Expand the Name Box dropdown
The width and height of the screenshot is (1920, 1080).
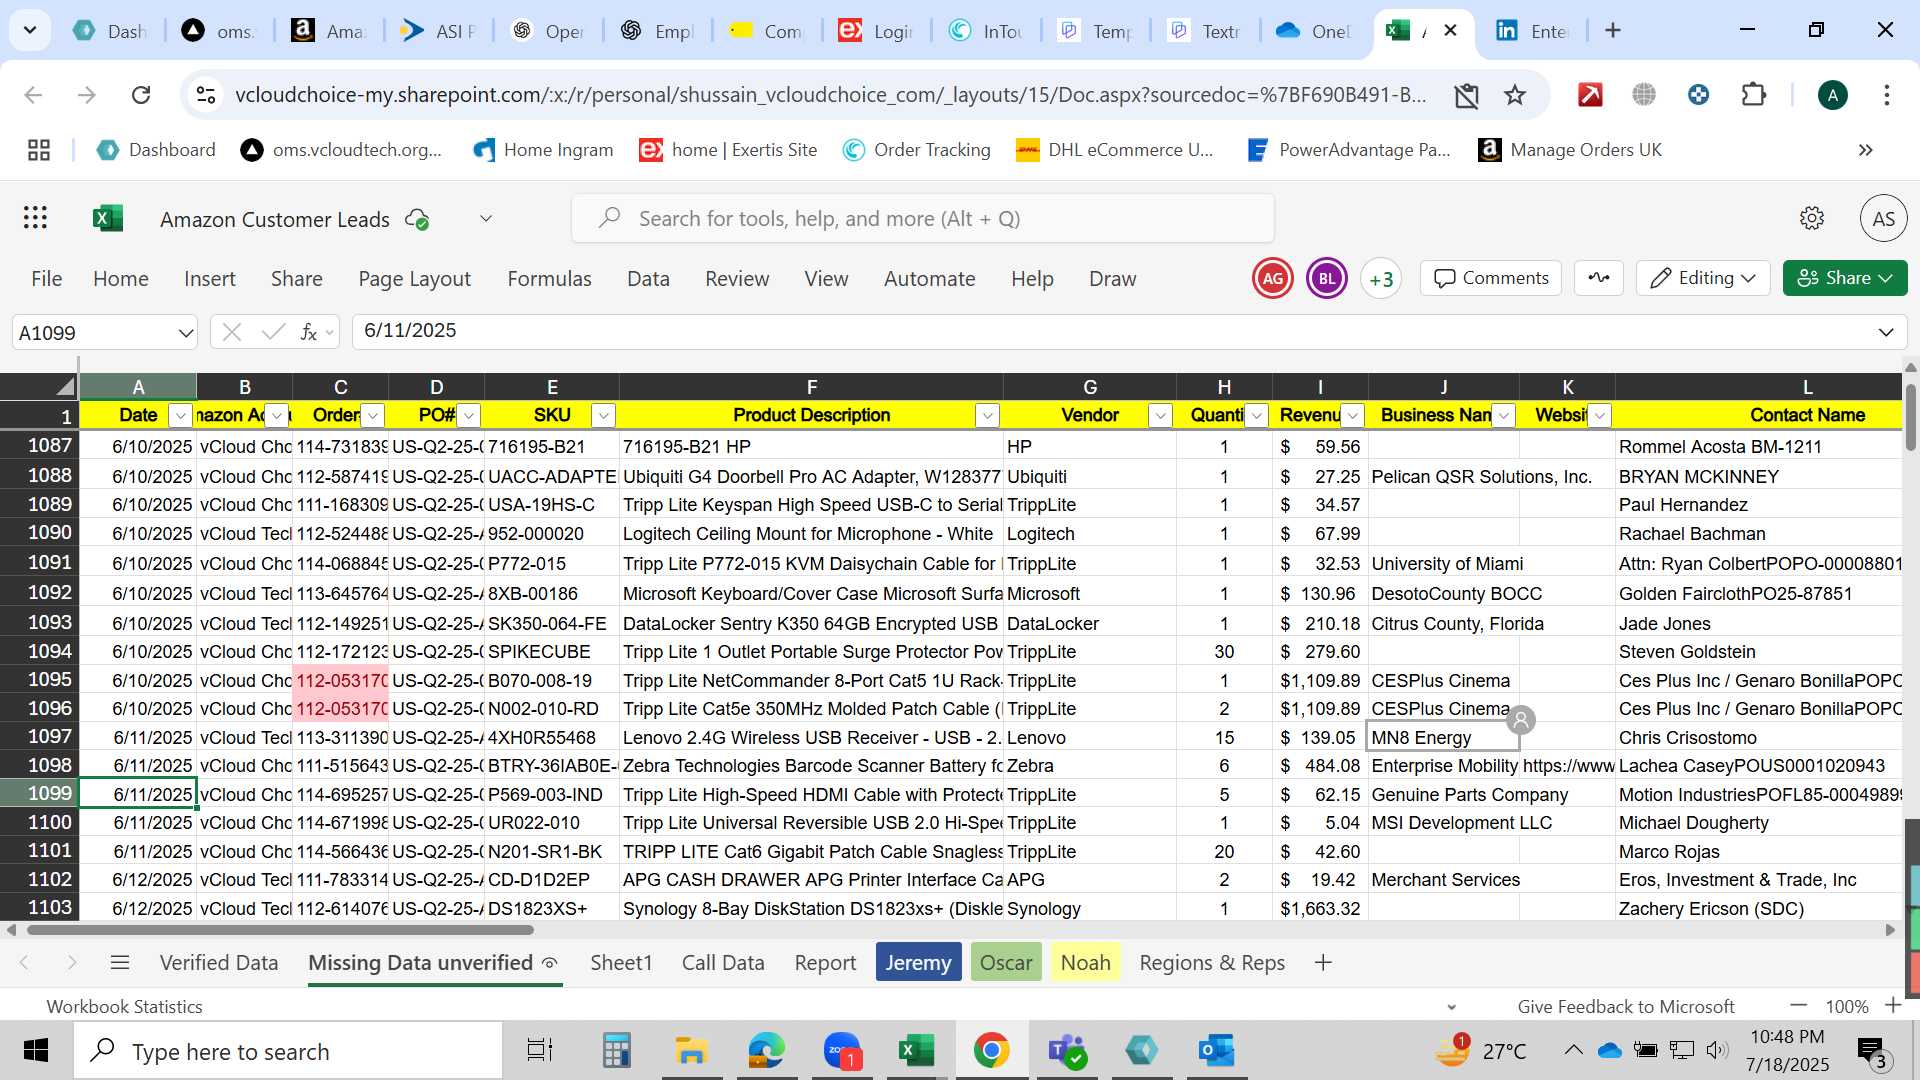pos(185,333)
